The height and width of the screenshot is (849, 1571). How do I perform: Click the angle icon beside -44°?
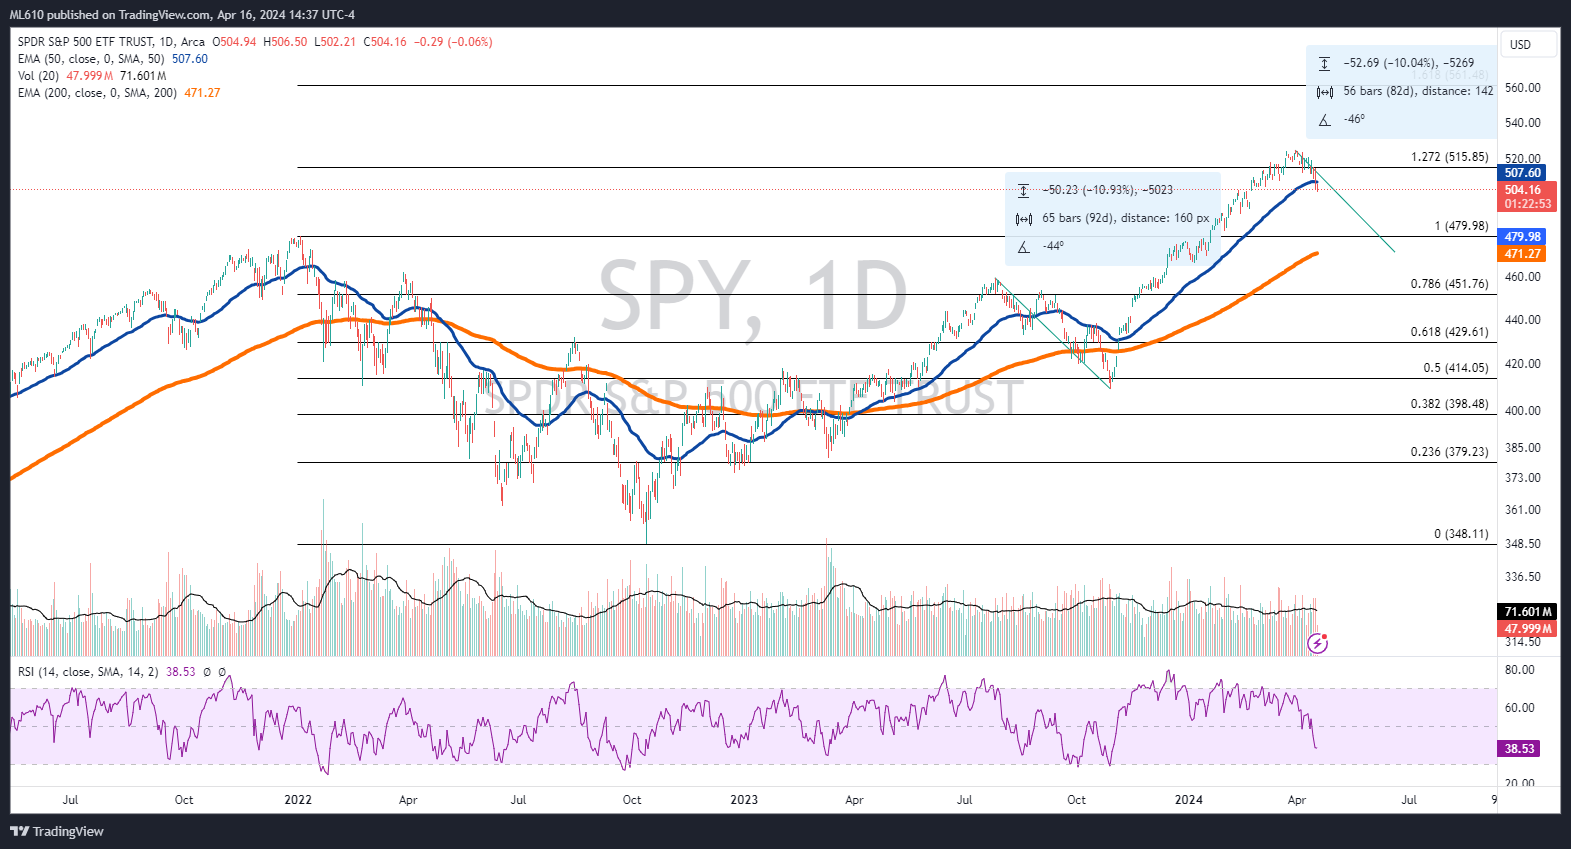[1023, 247]
